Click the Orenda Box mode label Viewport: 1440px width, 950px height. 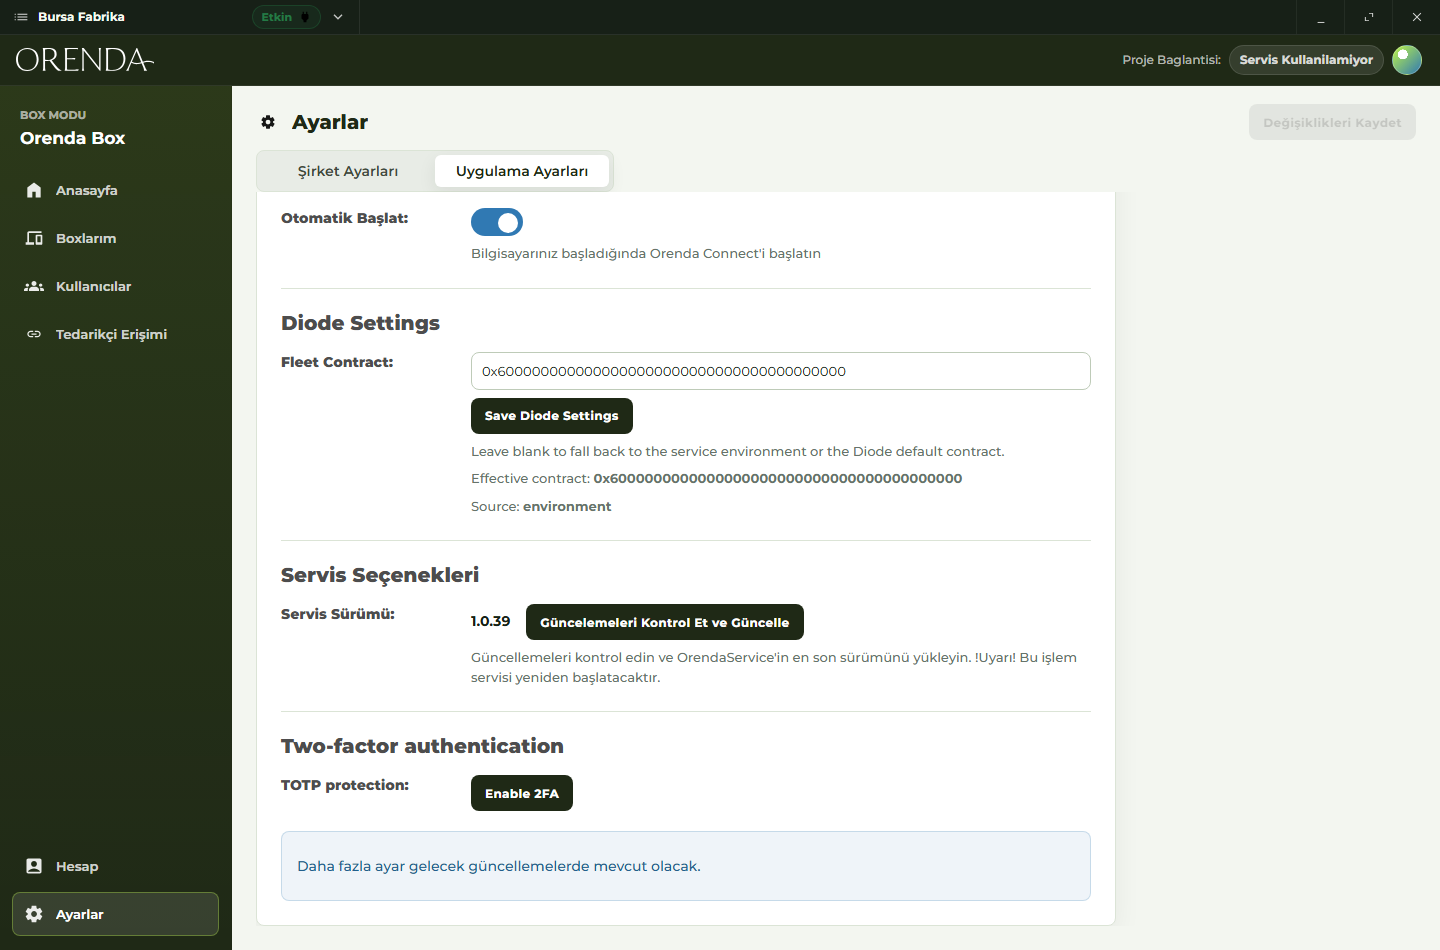pos(73,138)
